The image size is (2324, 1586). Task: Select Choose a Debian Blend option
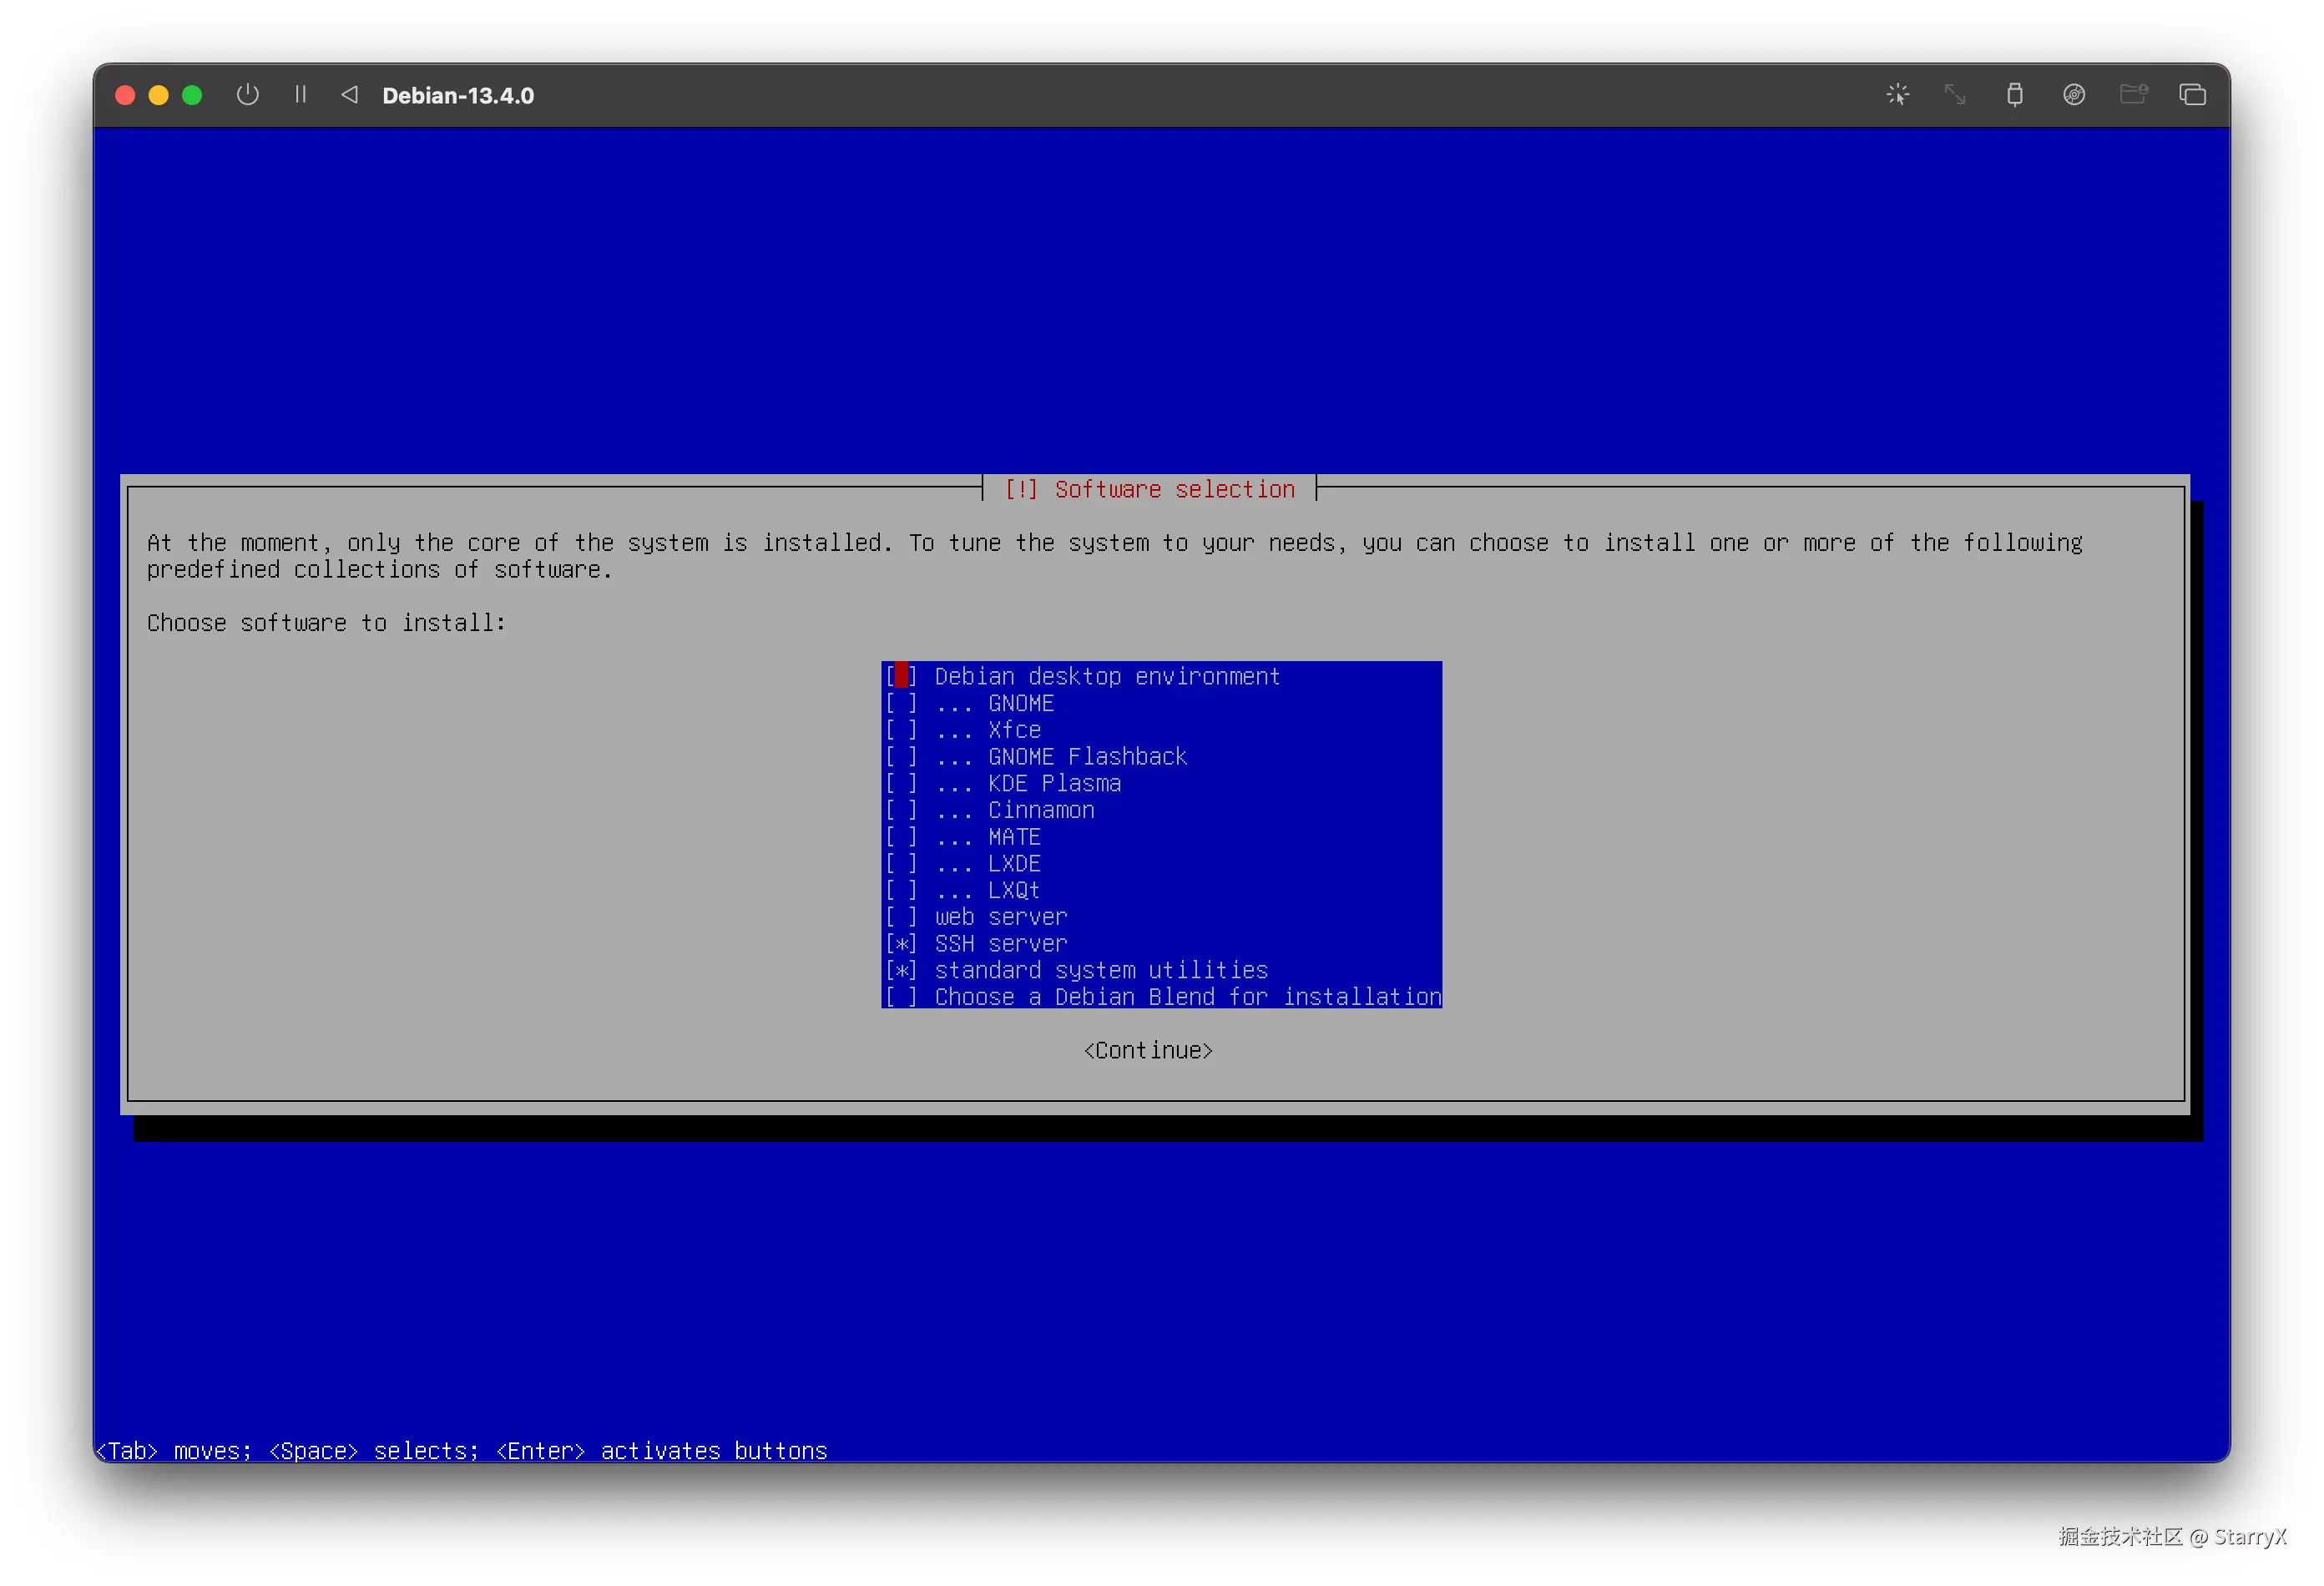(901, 998)
